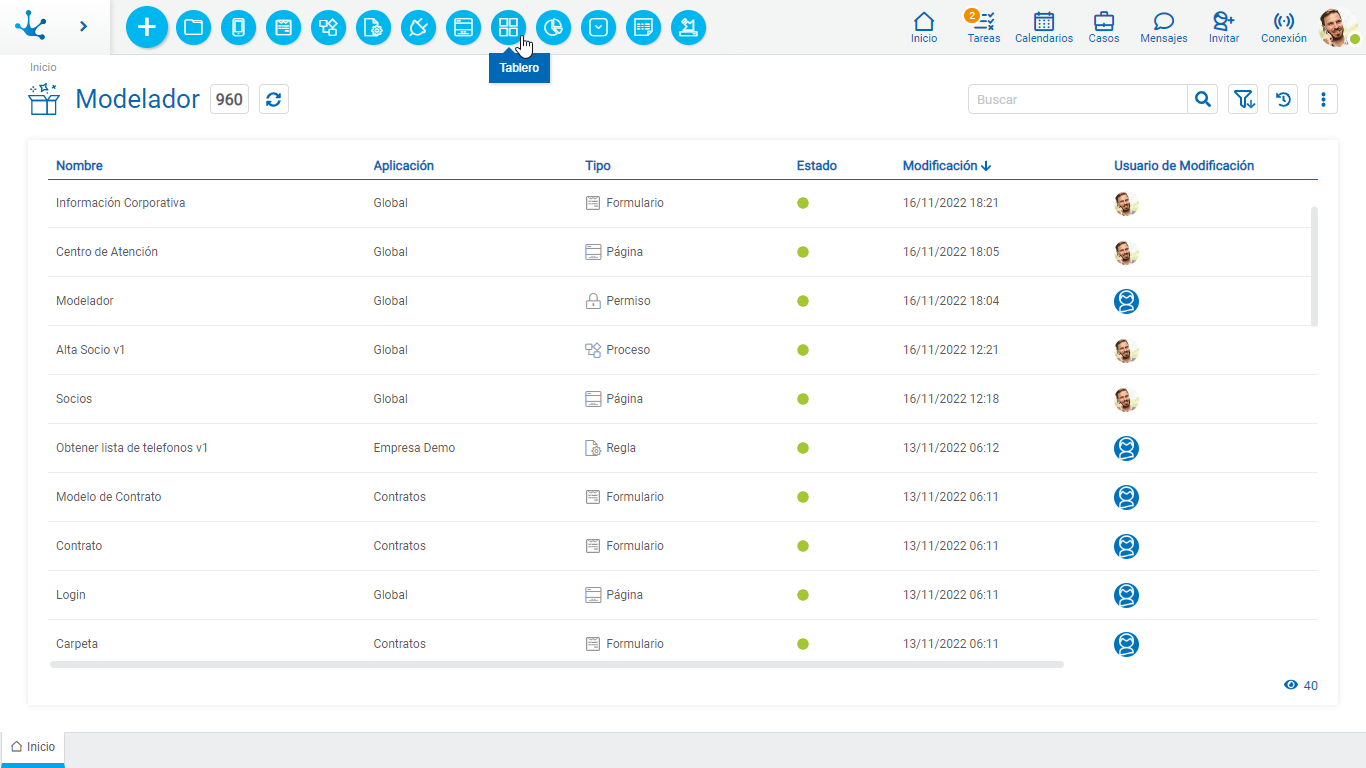
Task: Click the plus create-new button
Action: click(147, 27)
